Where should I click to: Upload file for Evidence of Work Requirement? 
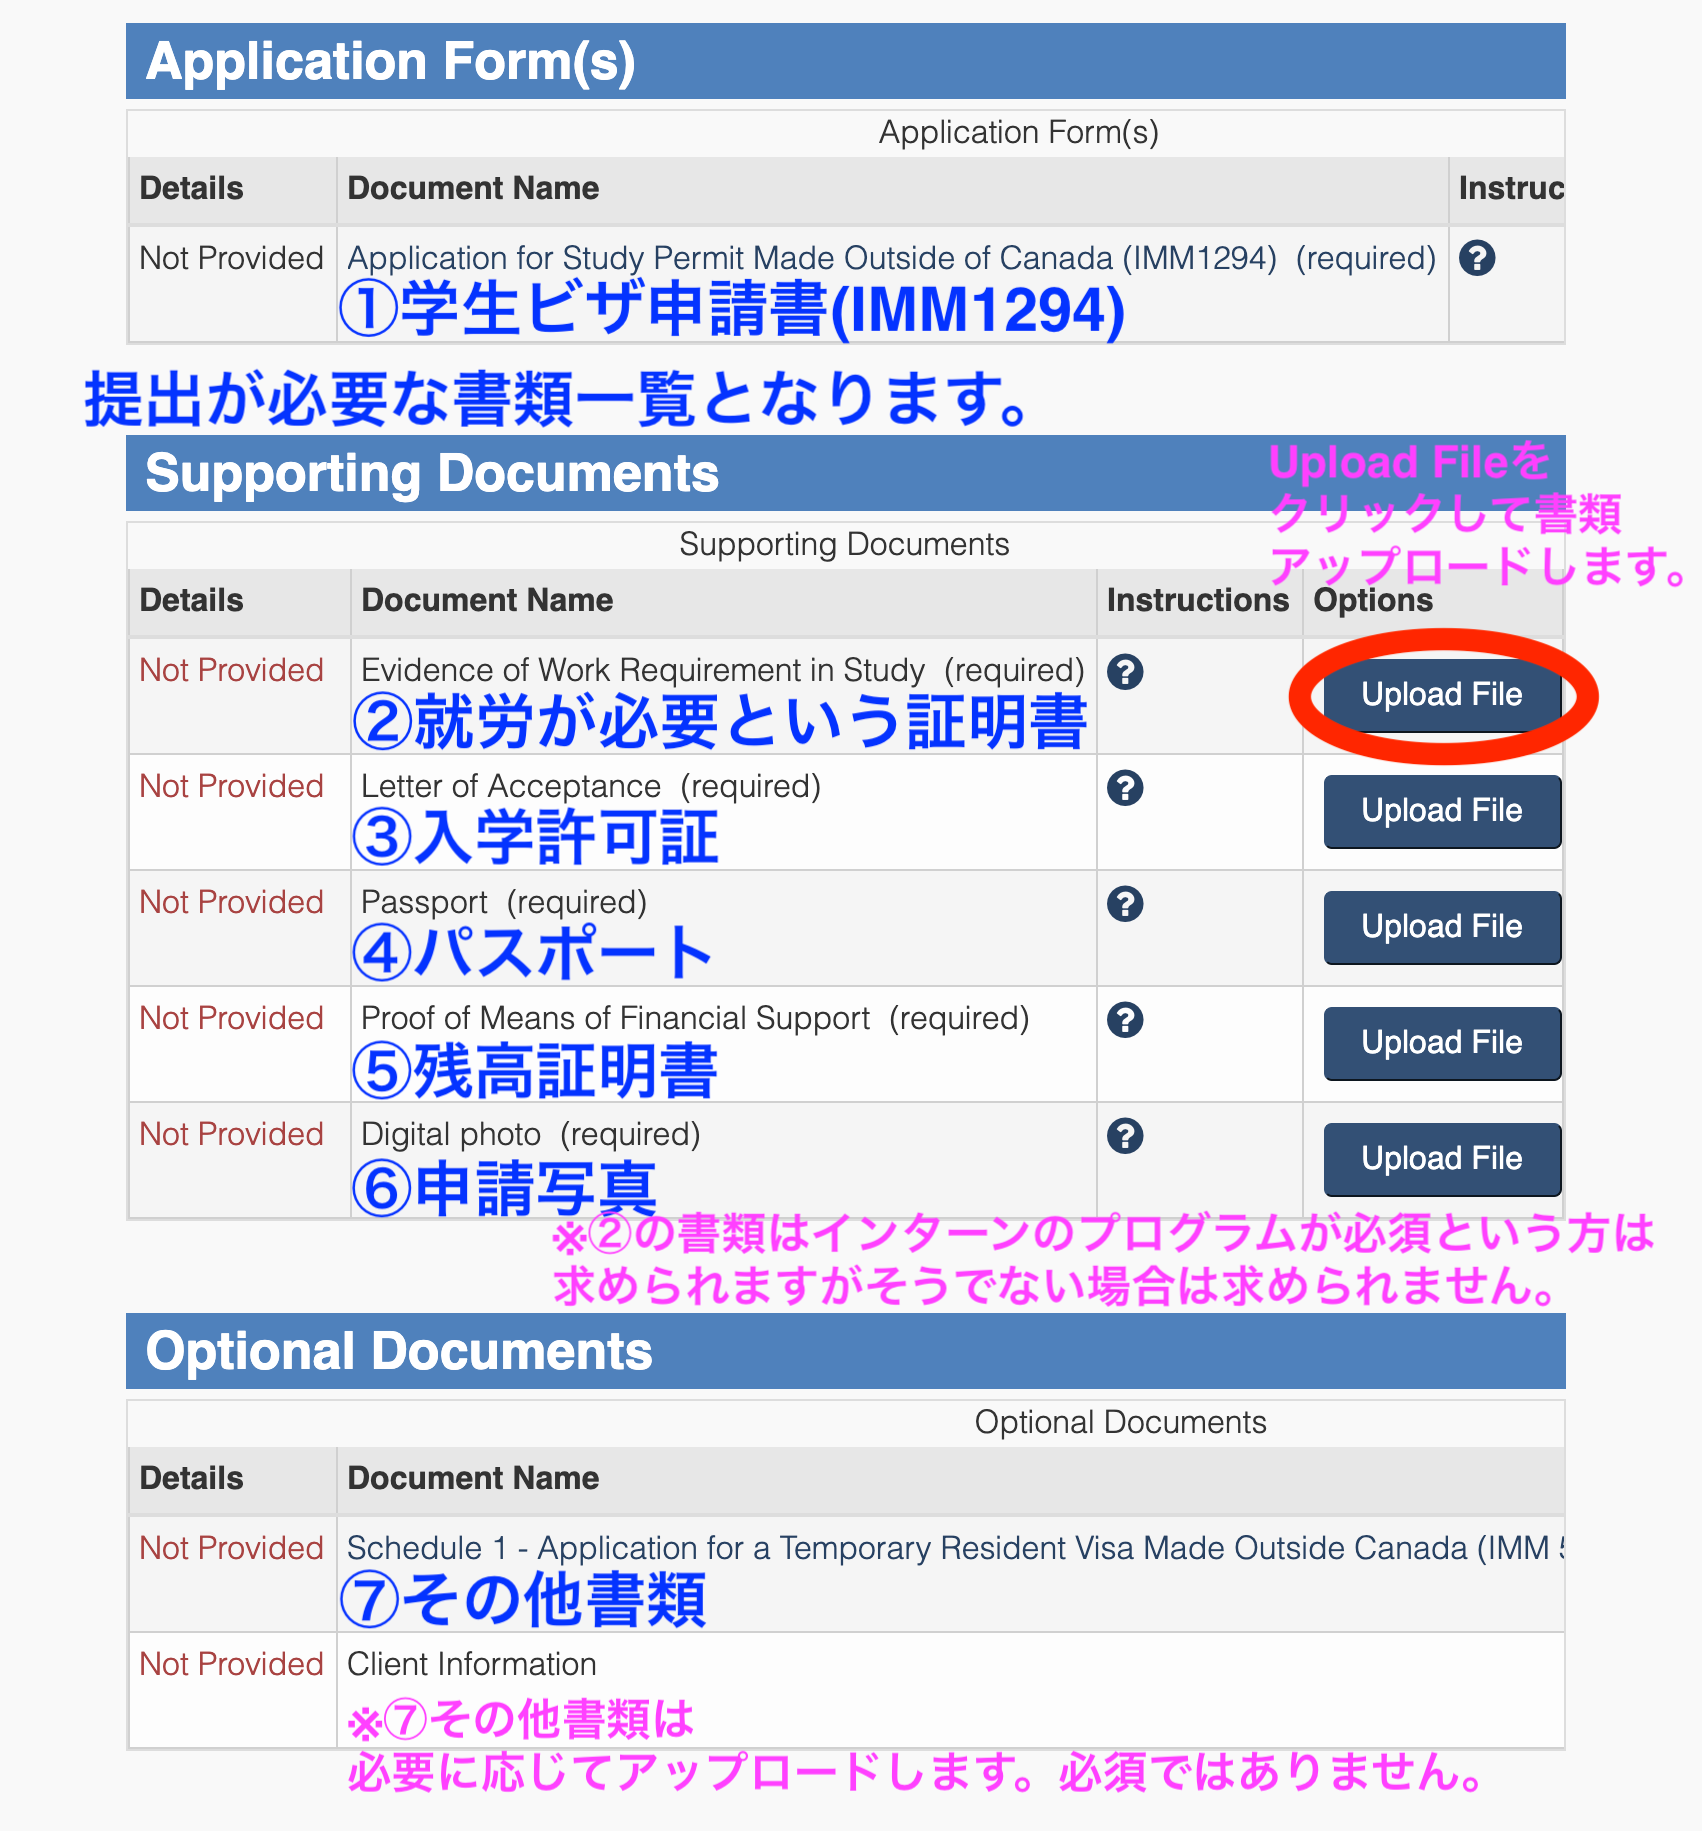point(1441,695)
